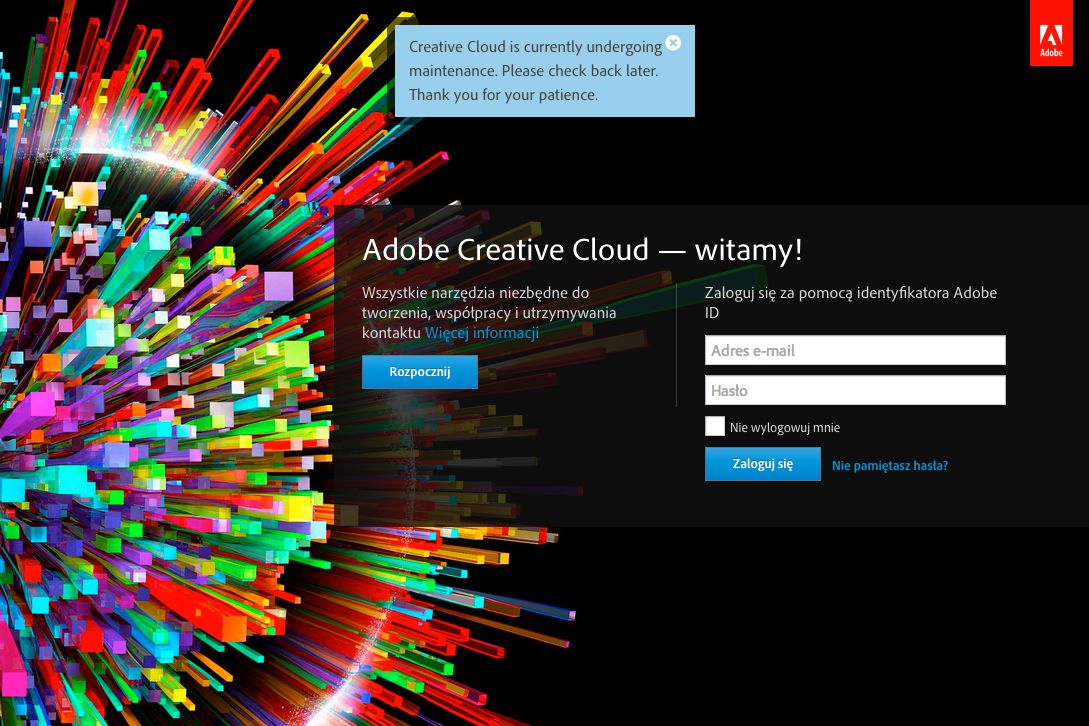Image resolution: width=1089 pixels, height=726 pixels.
Task: Click the Adobe logo in the corner
Action: (x=1051, y=33)
